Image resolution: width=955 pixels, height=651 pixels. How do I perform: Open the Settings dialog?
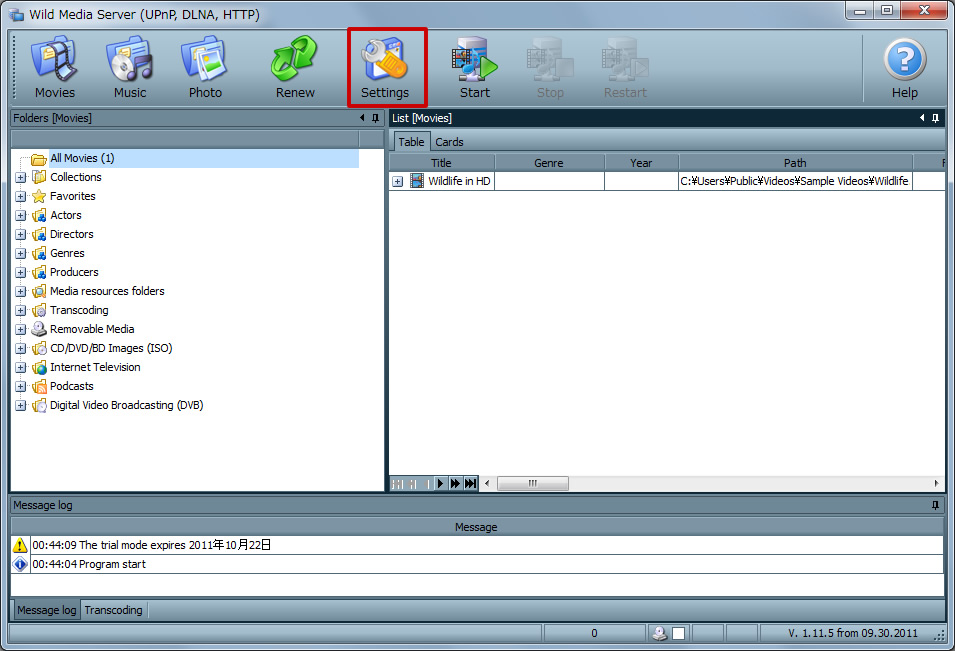click(x=385, y=67)
